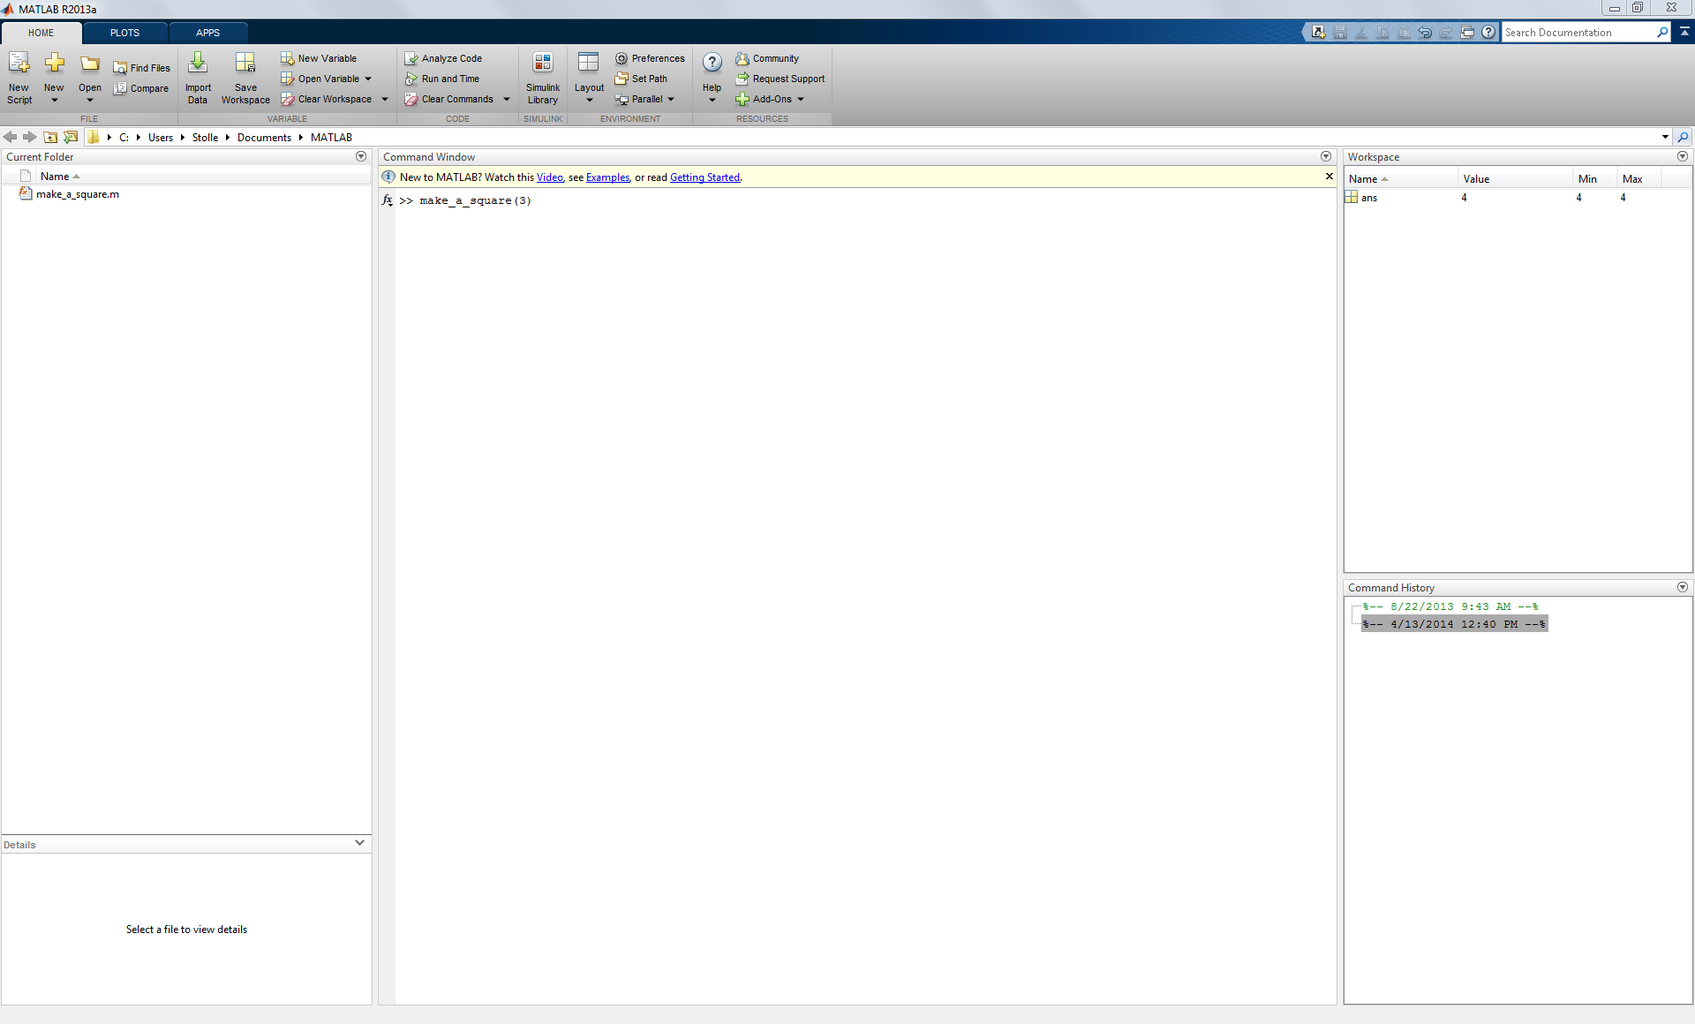
Task: Go back to the previous folder
Action: point(10,137)
